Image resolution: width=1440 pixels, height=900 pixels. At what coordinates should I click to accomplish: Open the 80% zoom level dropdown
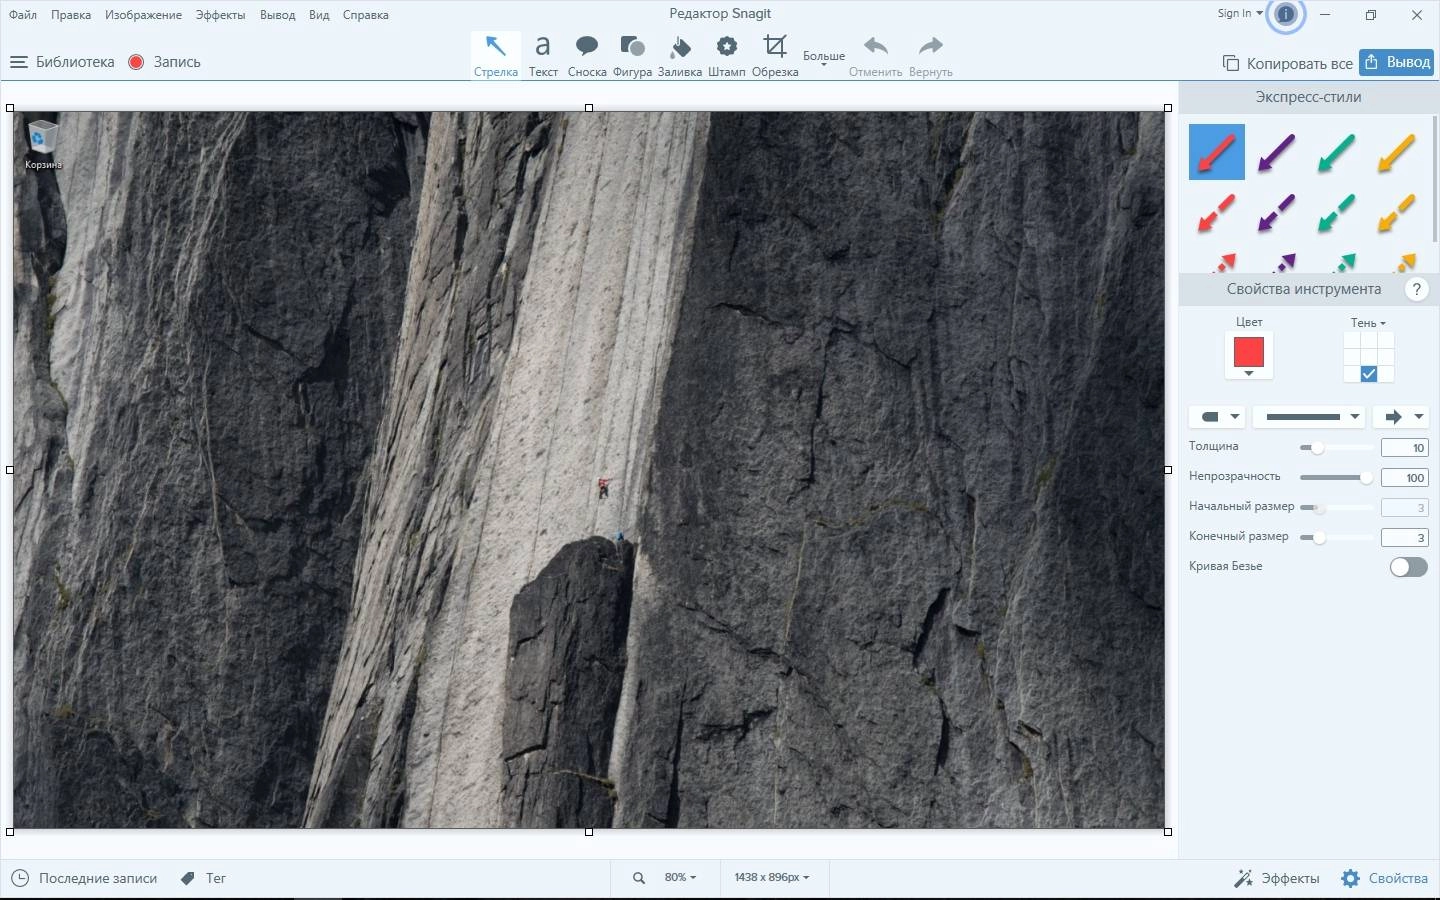click(x=680, y=878)
